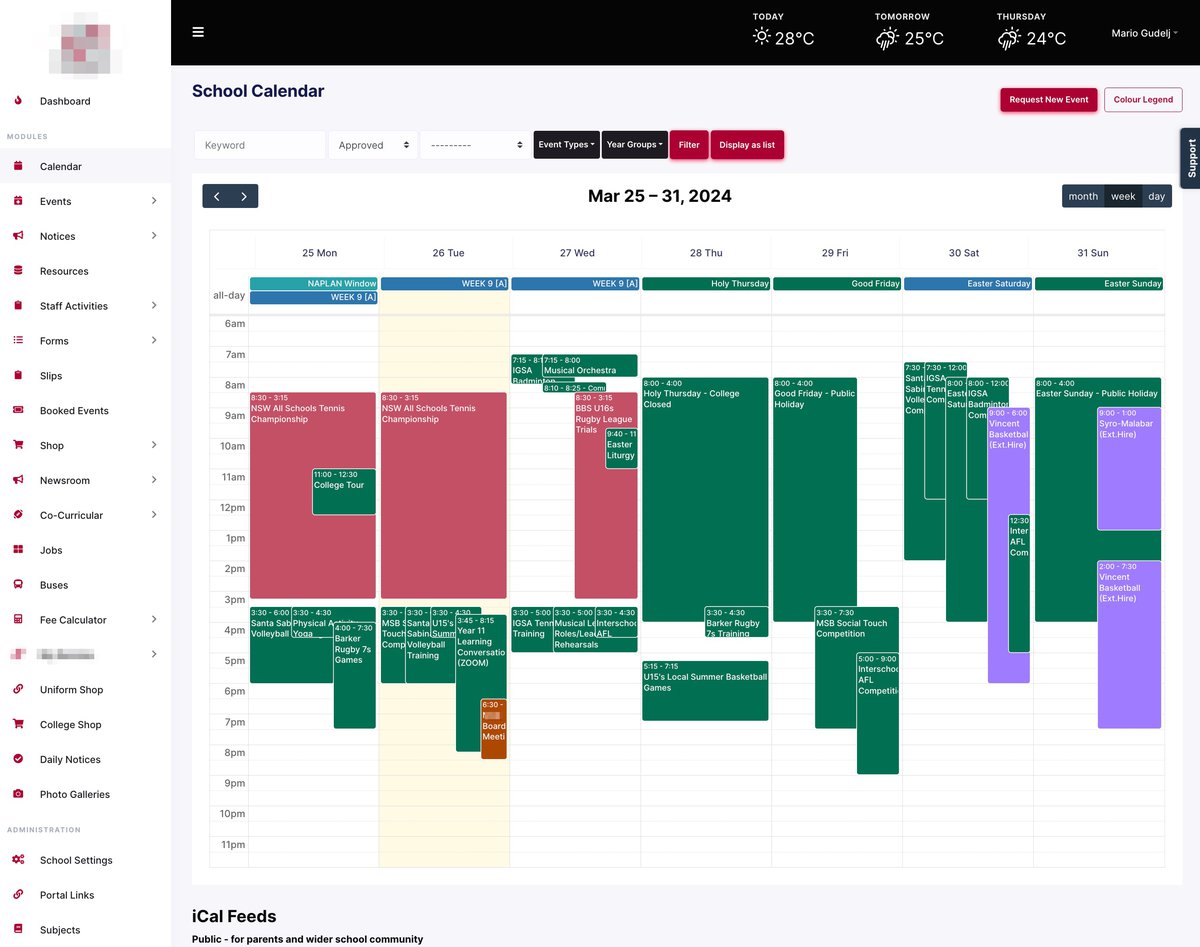The height and width of the screenshot is (947, 1200).
Task: Open Slips from the sidebar icon
Action: (17, 375)
